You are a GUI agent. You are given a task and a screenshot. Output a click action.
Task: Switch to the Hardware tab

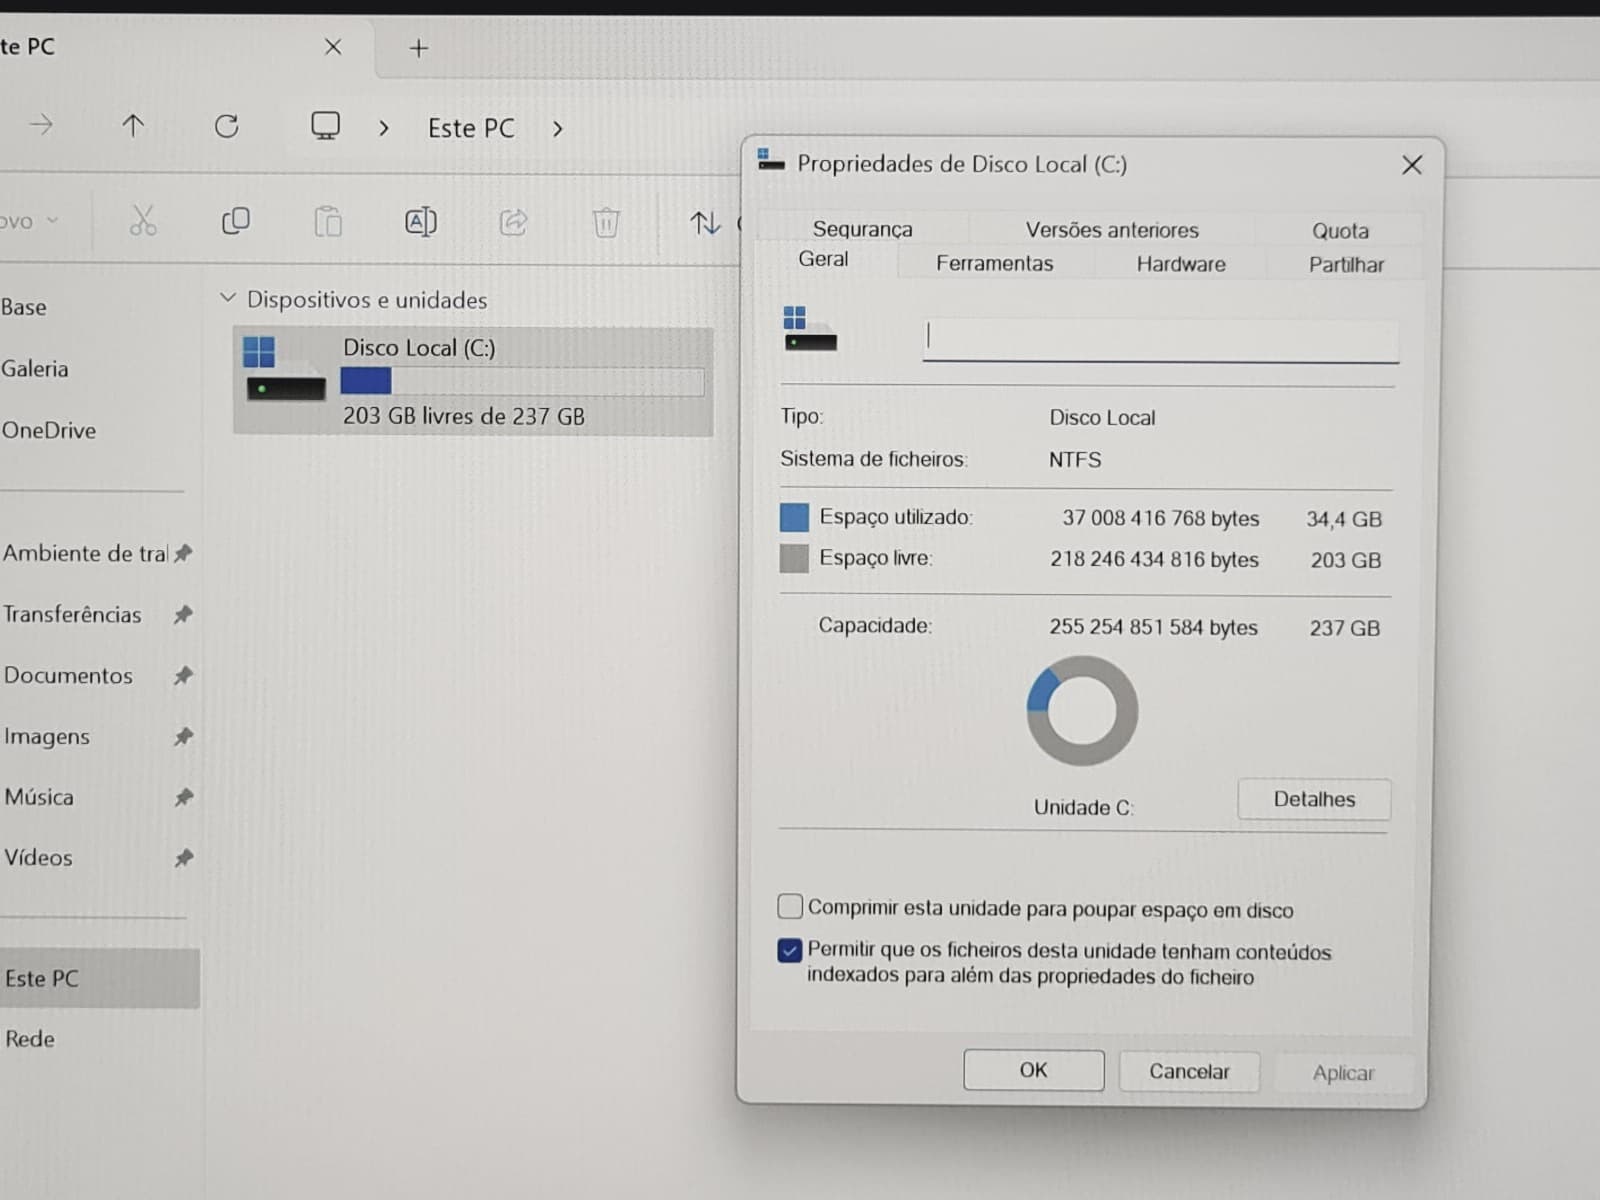click(x=1181, y=264)
